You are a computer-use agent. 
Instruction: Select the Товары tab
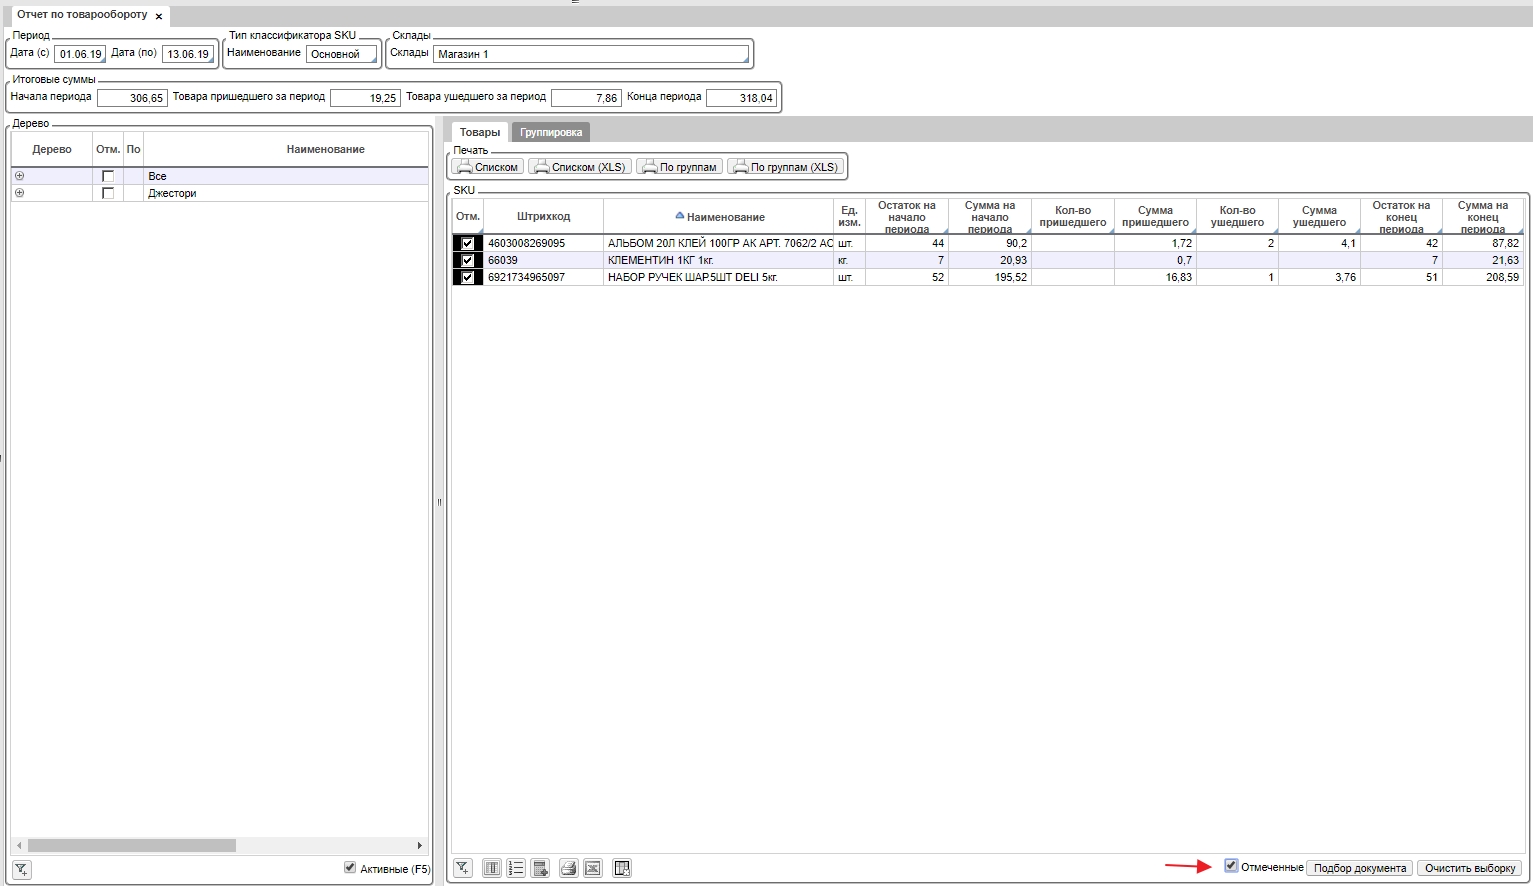(479, 132)
